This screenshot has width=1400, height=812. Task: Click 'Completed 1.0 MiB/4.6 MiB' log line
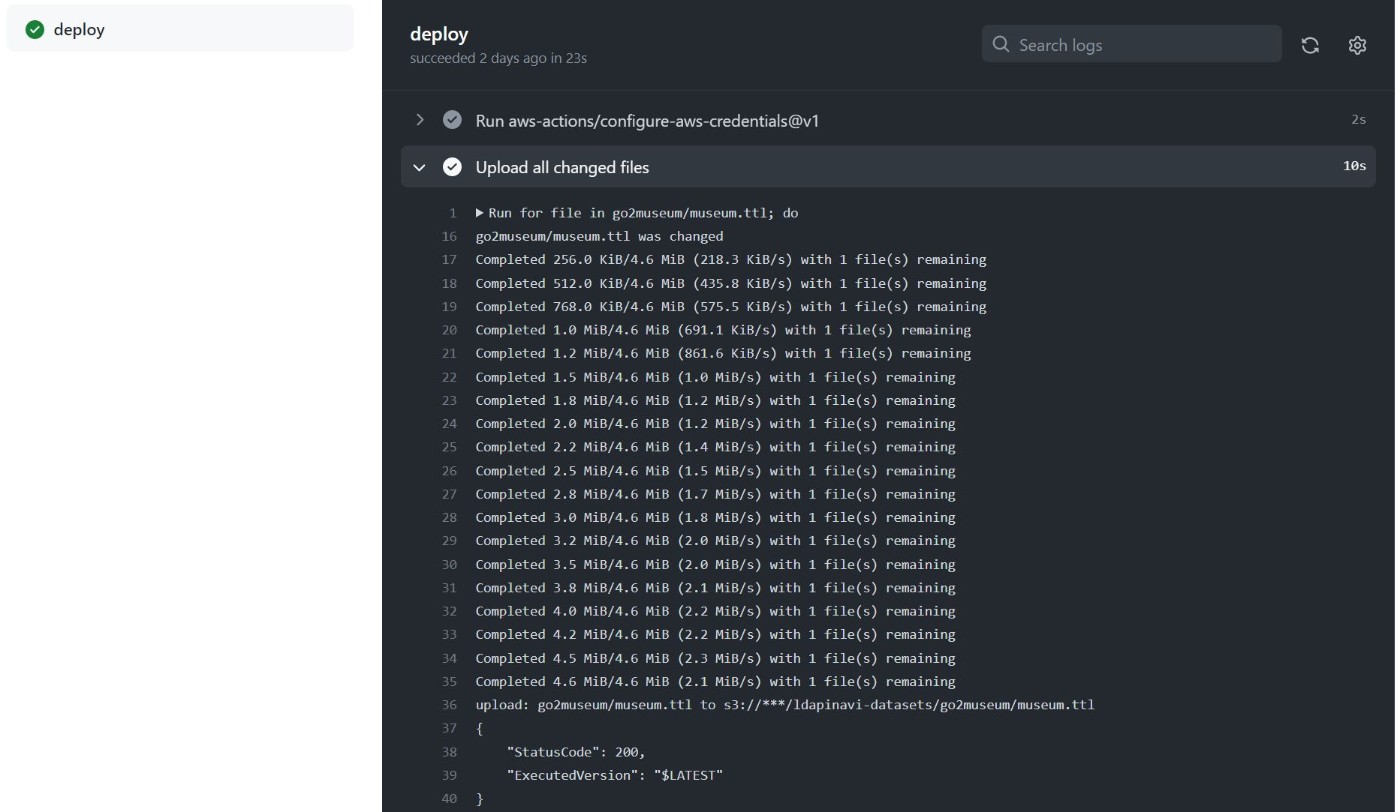(723, 330)
